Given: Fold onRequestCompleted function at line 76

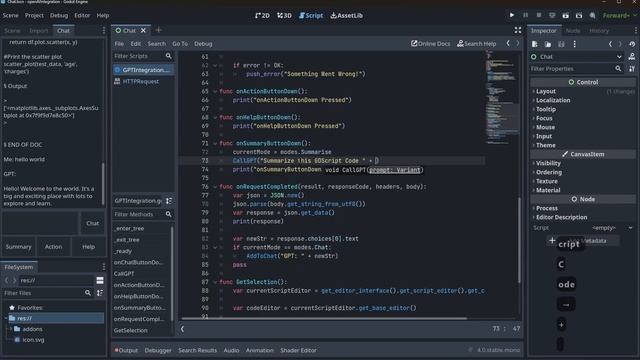Looking at the screenshot, I should point(215,187).
